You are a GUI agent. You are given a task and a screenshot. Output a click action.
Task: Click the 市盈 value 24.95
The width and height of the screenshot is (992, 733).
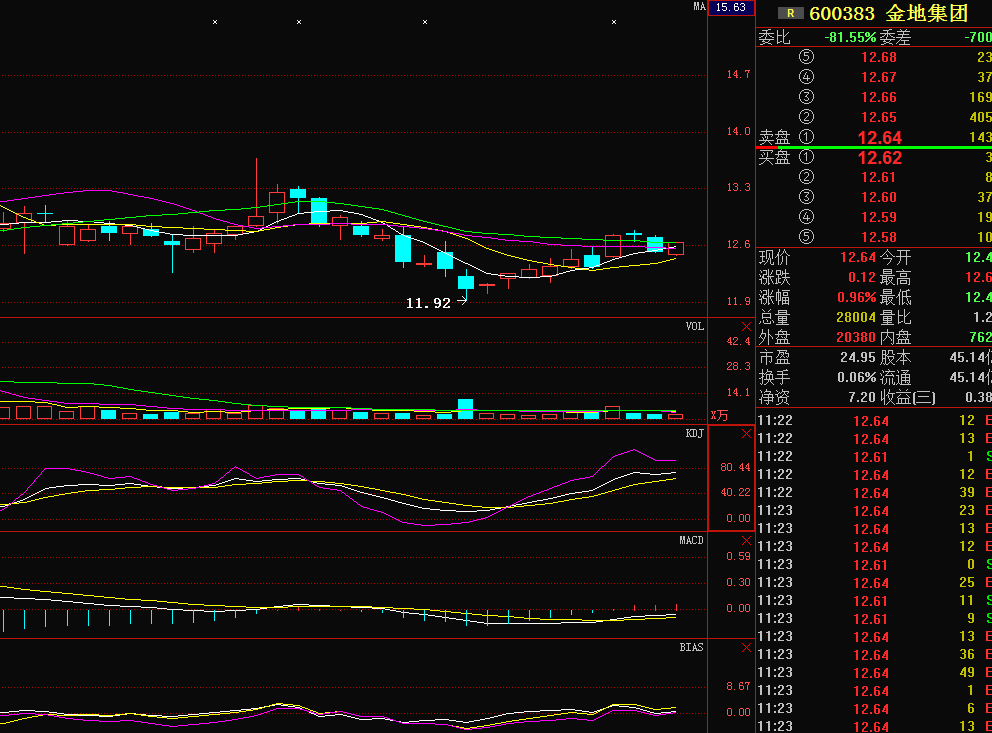point(858,357)
